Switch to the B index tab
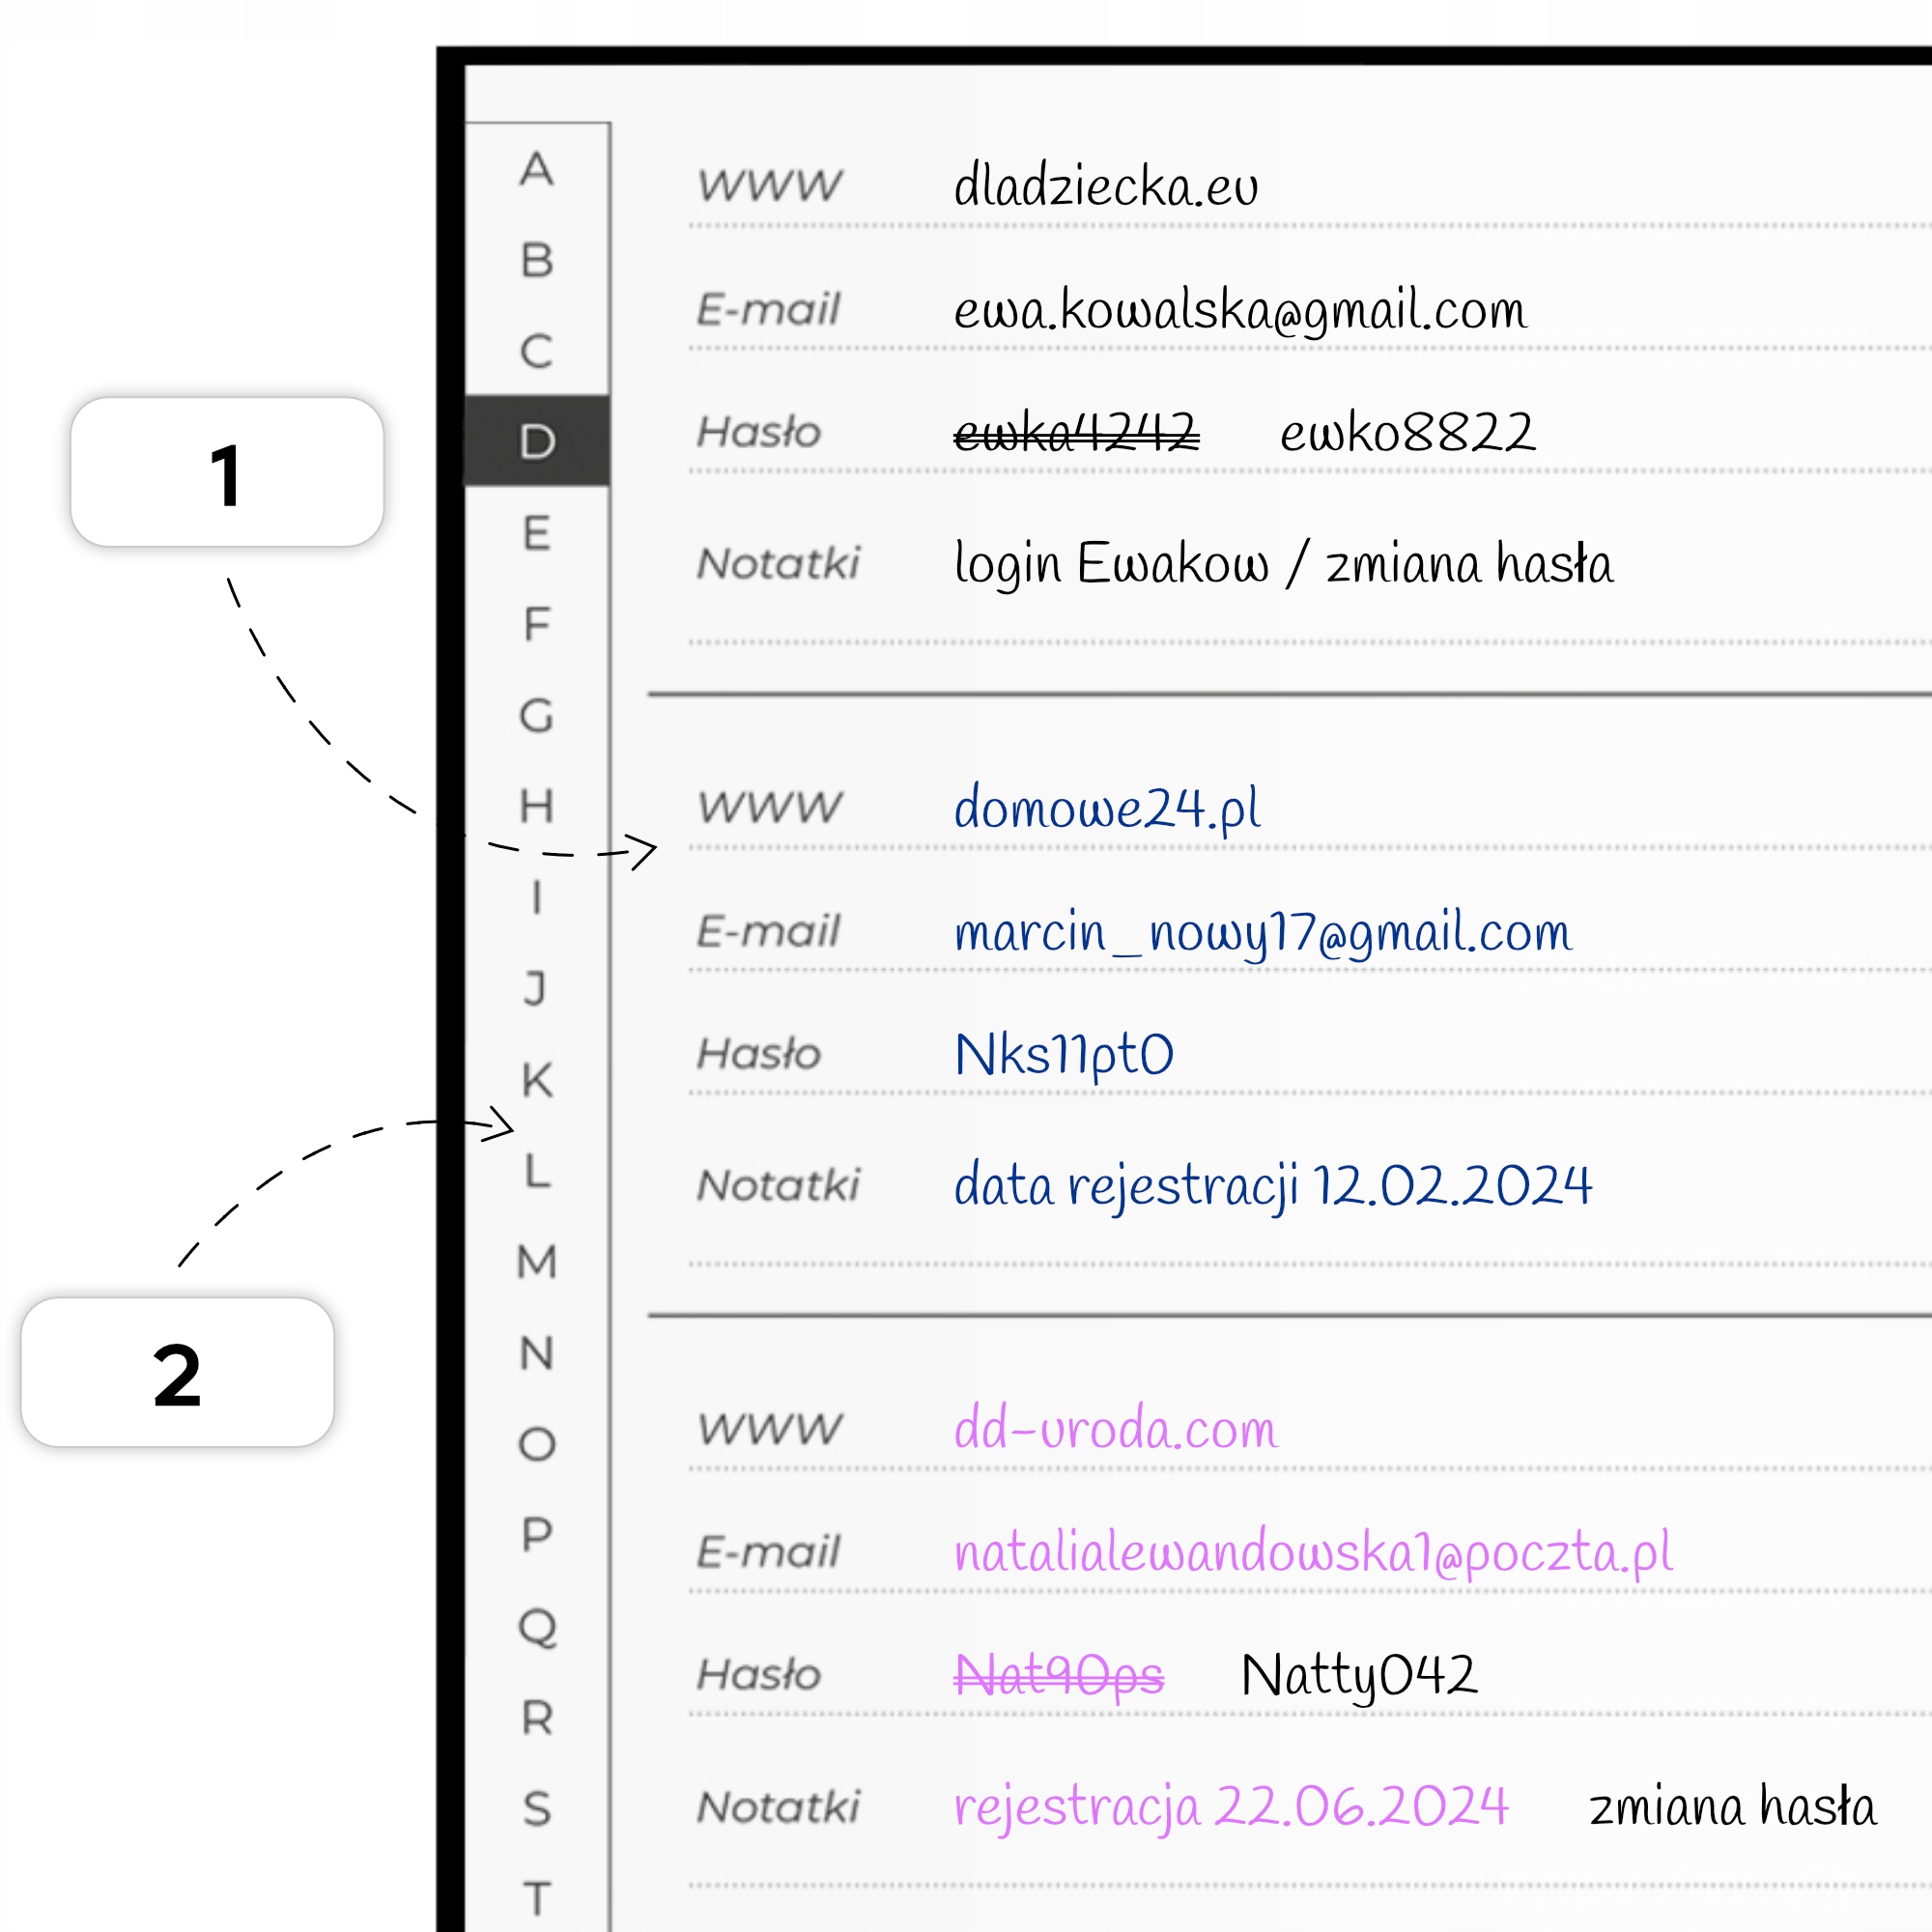Screen dimensions: 1932x1932 point(537,260)
